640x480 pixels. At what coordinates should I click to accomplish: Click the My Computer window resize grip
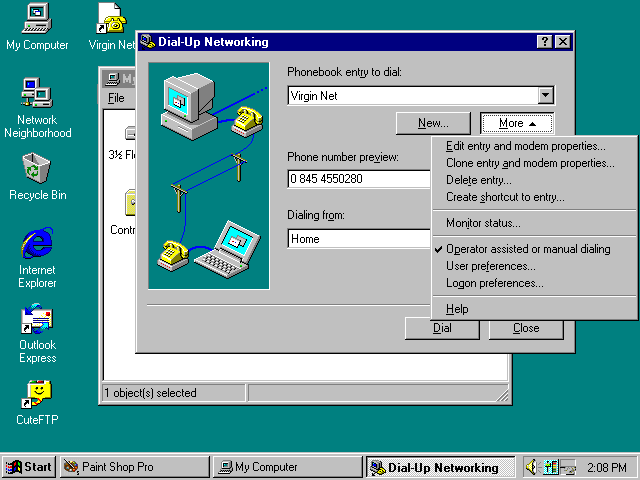pos(503,395)
